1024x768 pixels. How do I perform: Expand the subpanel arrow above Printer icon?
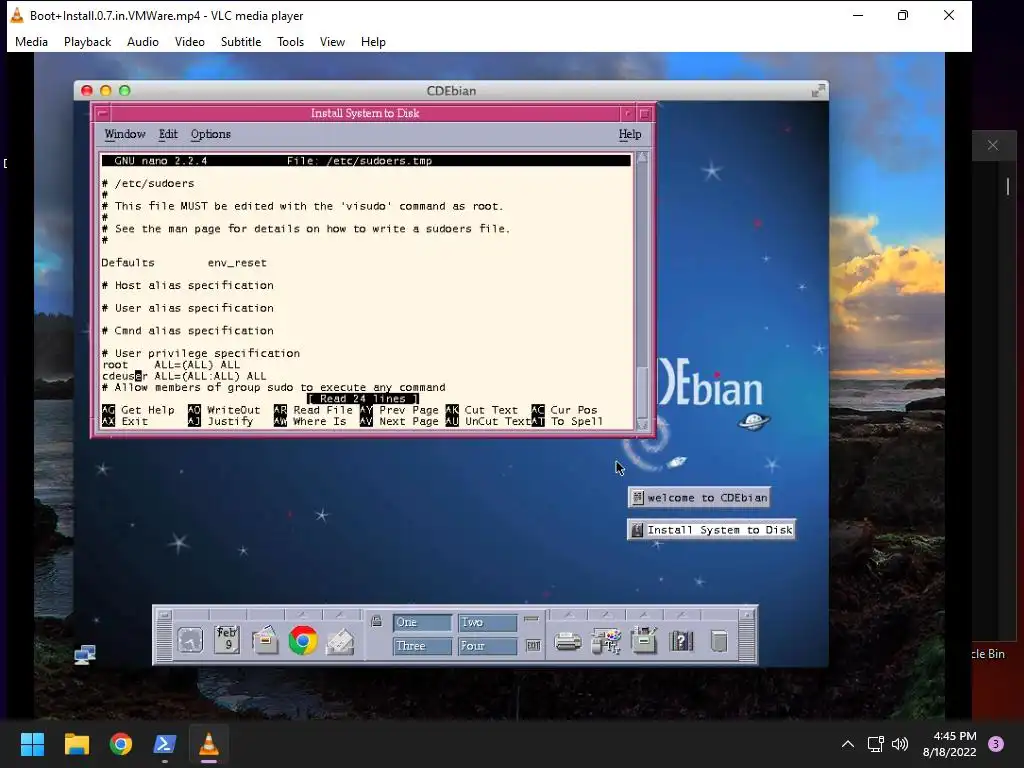568,615
